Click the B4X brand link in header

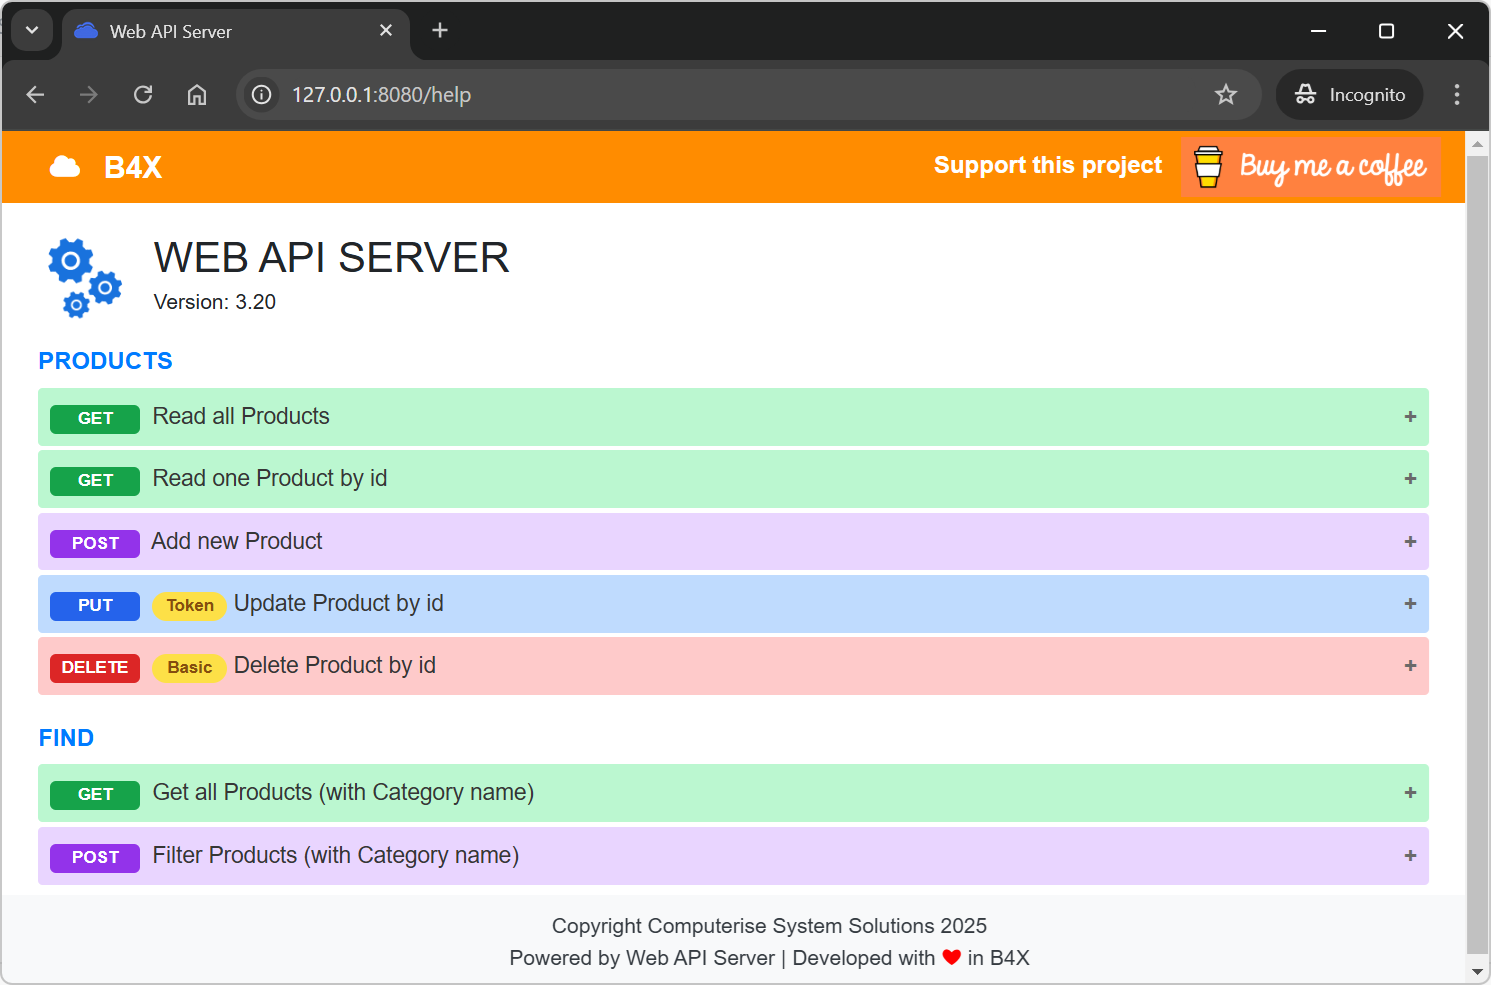[x=132, y=167]
